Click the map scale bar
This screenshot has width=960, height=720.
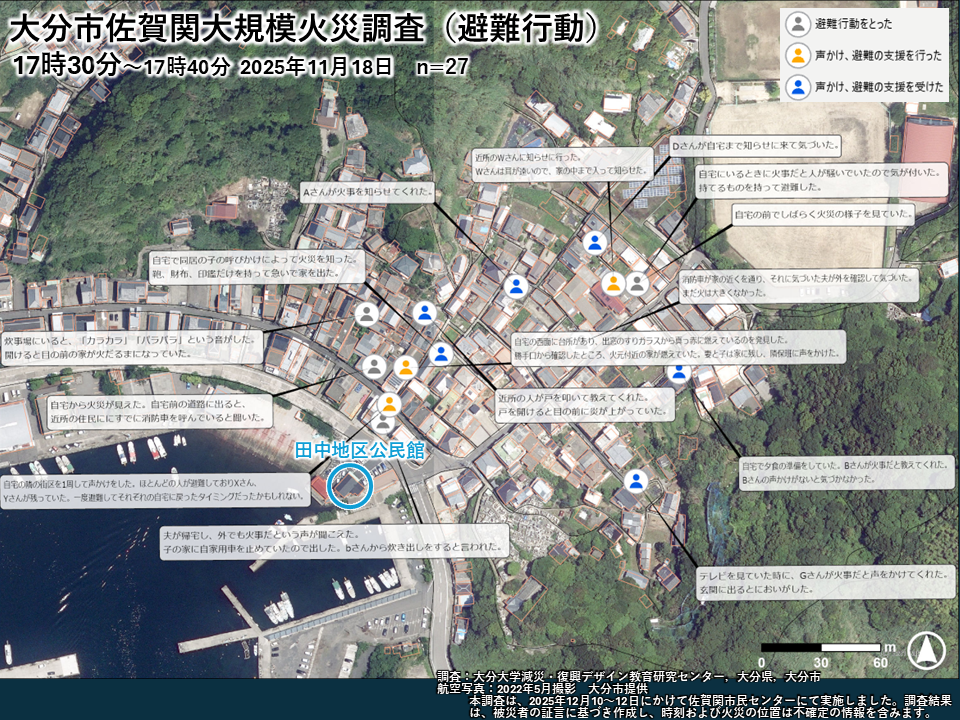pyautogui.click(x=820, y=648)
